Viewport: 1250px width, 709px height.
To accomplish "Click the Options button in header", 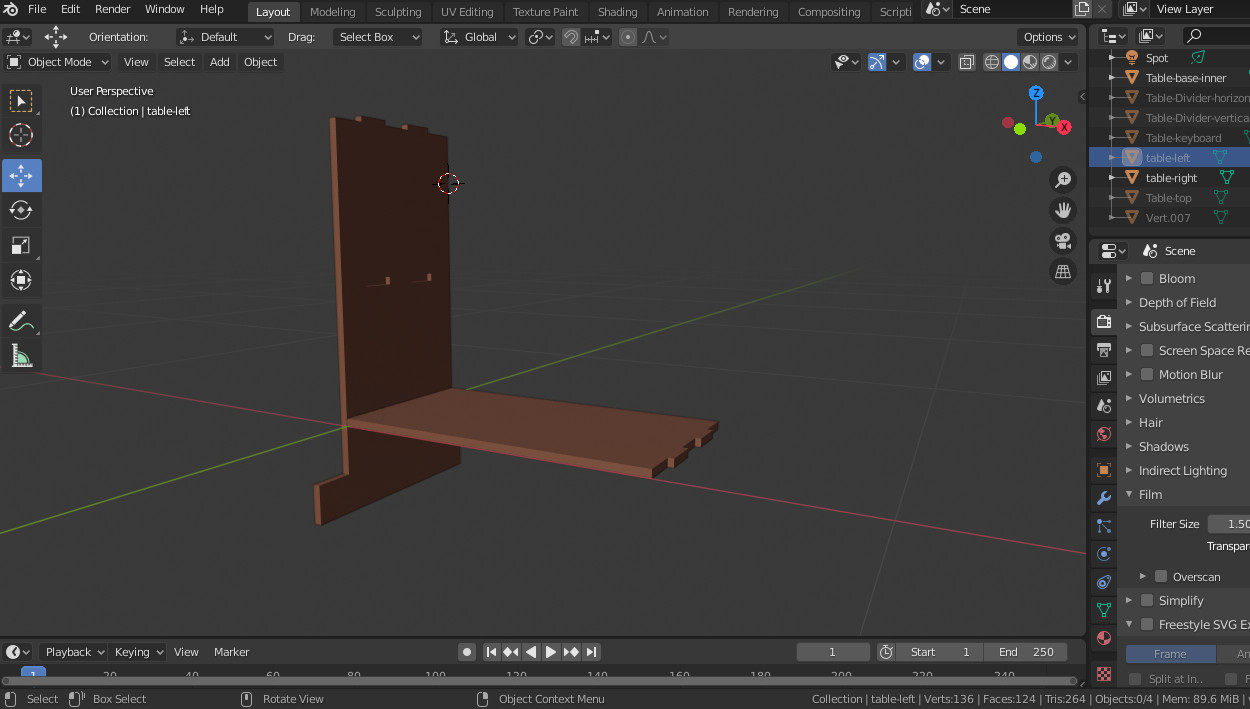I will tap(1048, 37).
